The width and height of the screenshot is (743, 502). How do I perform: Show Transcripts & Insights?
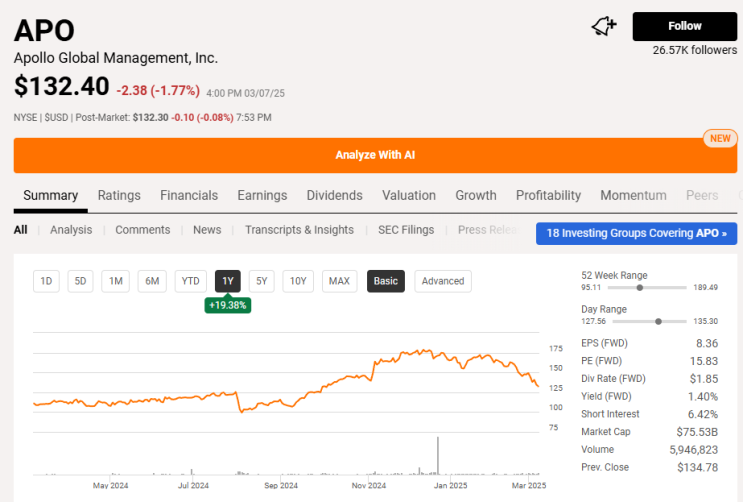(299, 230)
